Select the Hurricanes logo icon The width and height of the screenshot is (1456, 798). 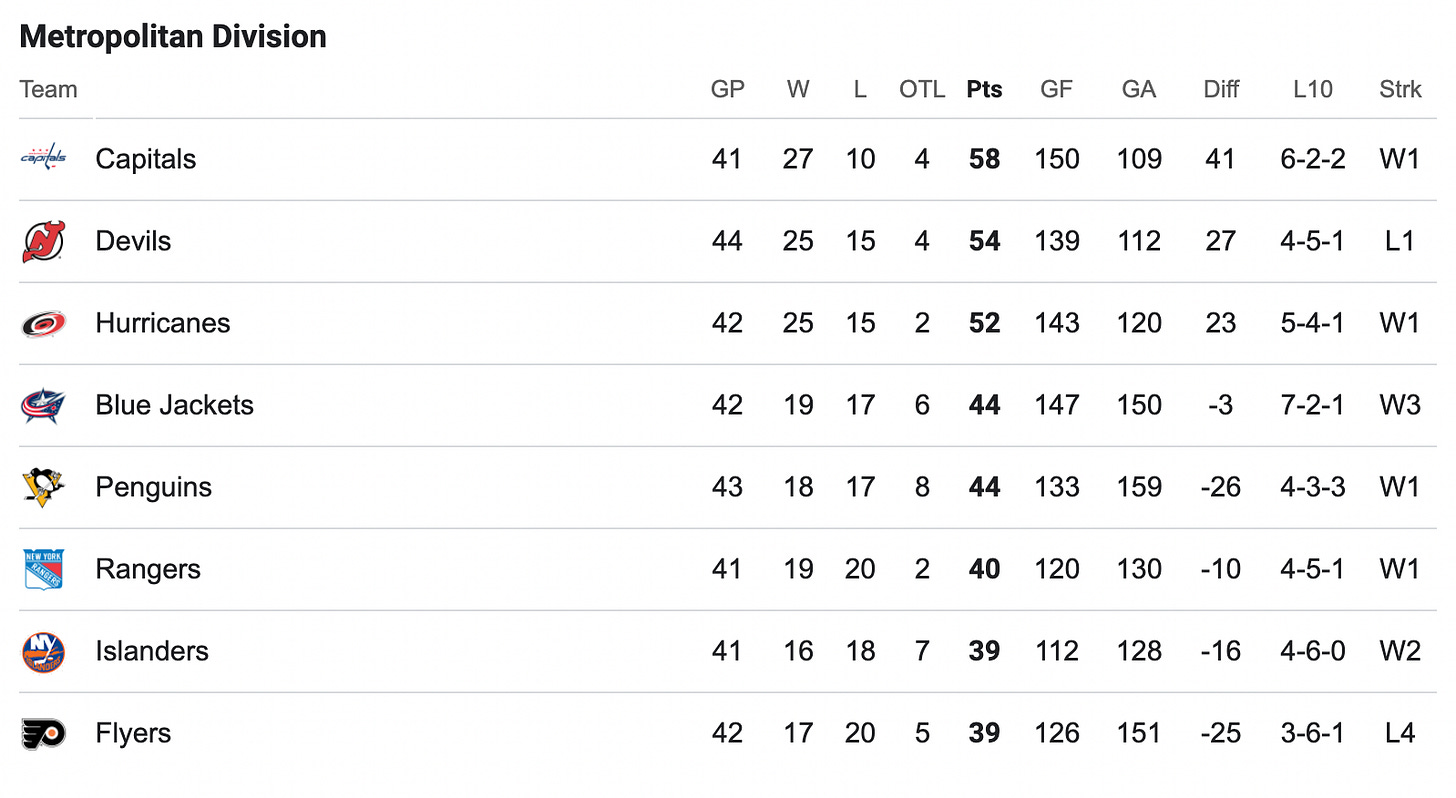click(44, 323)
